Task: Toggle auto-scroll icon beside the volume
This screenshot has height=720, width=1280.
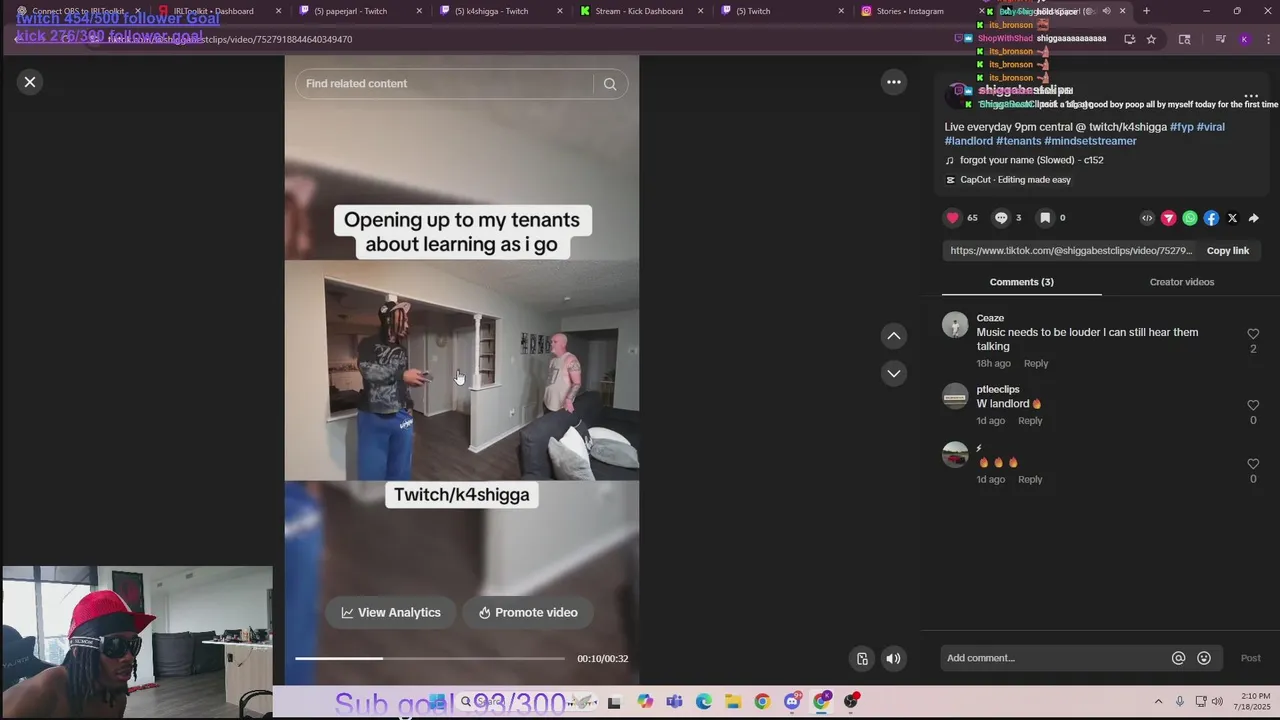Action: tap(862, 658)
